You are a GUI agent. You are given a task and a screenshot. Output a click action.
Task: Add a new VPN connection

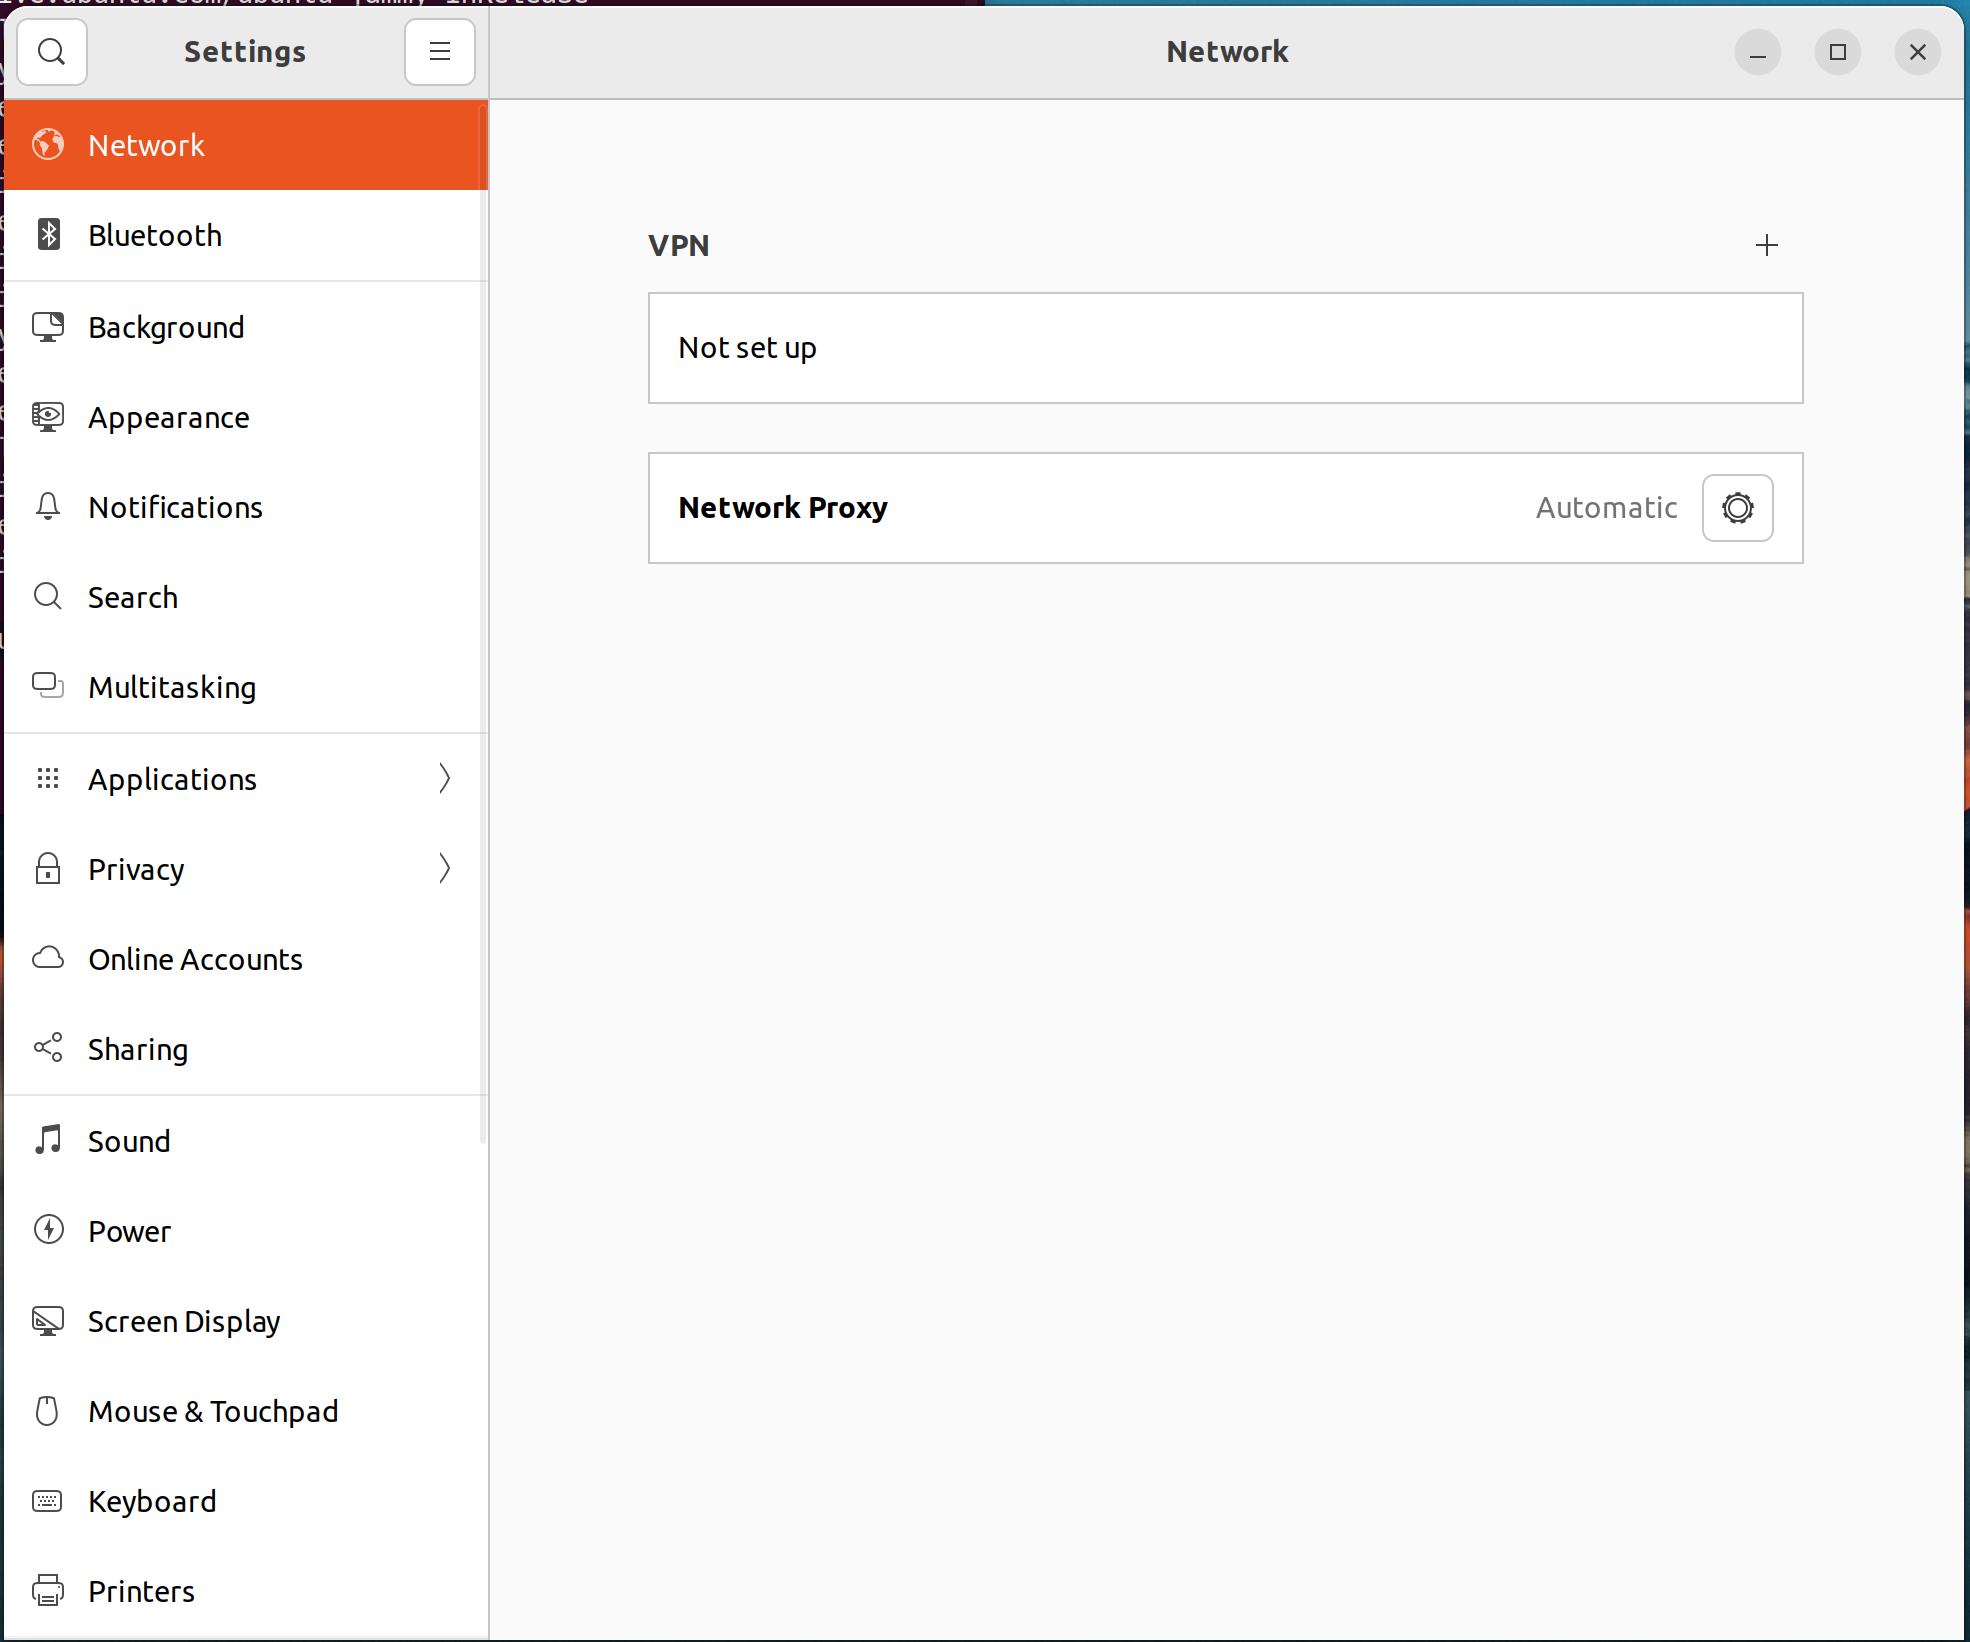pos(1767,245)
